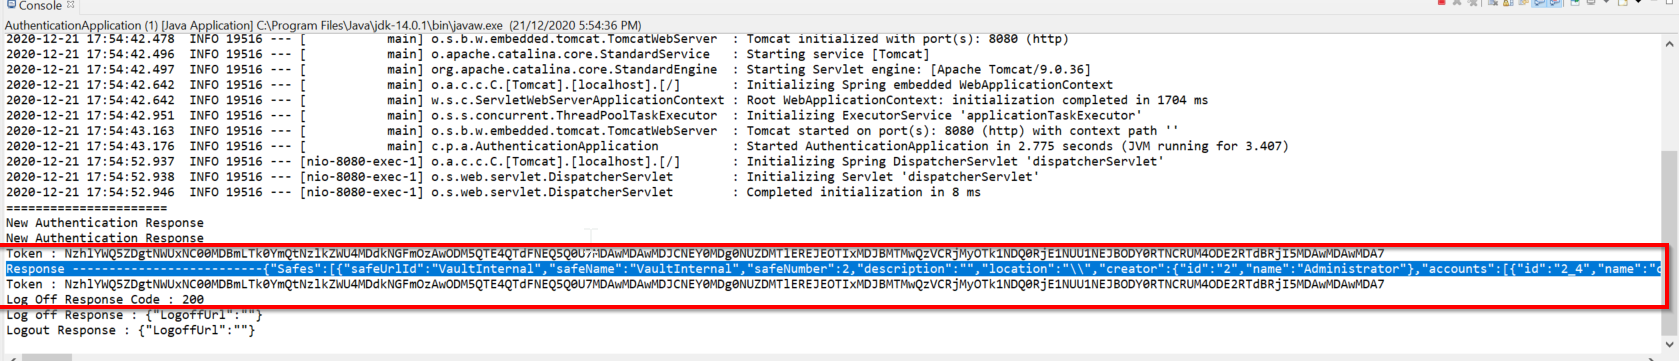This screenshot has height=361, width=1679.
Task: Click timestamp '2020-12-21 17:54:52.946'
Action: [90, 192]
